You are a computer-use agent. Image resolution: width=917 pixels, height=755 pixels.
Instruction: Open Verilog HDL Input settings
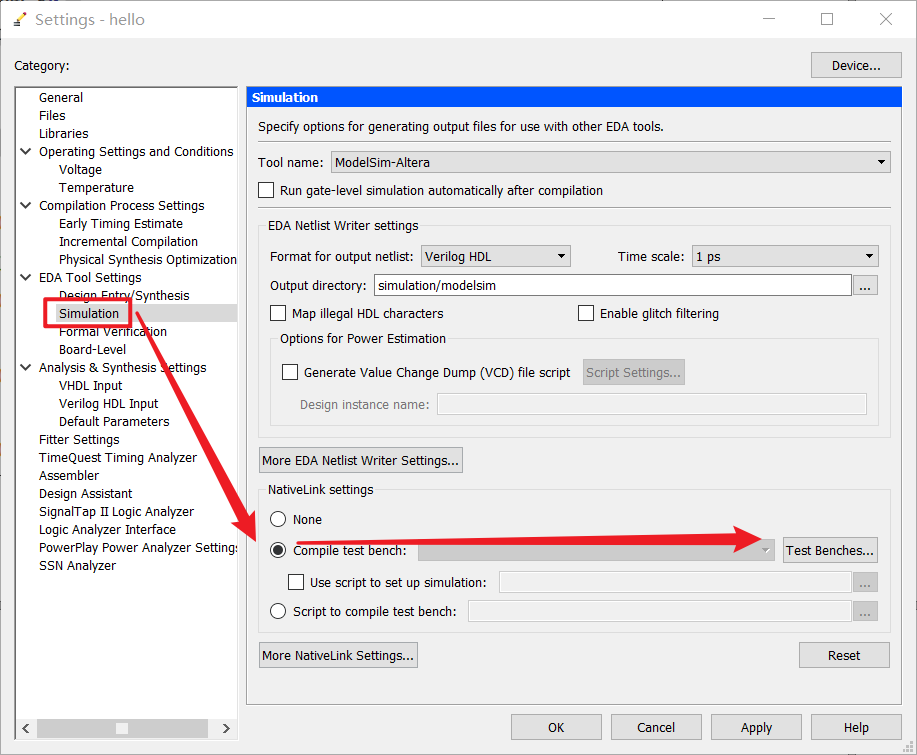pos(108,404)
